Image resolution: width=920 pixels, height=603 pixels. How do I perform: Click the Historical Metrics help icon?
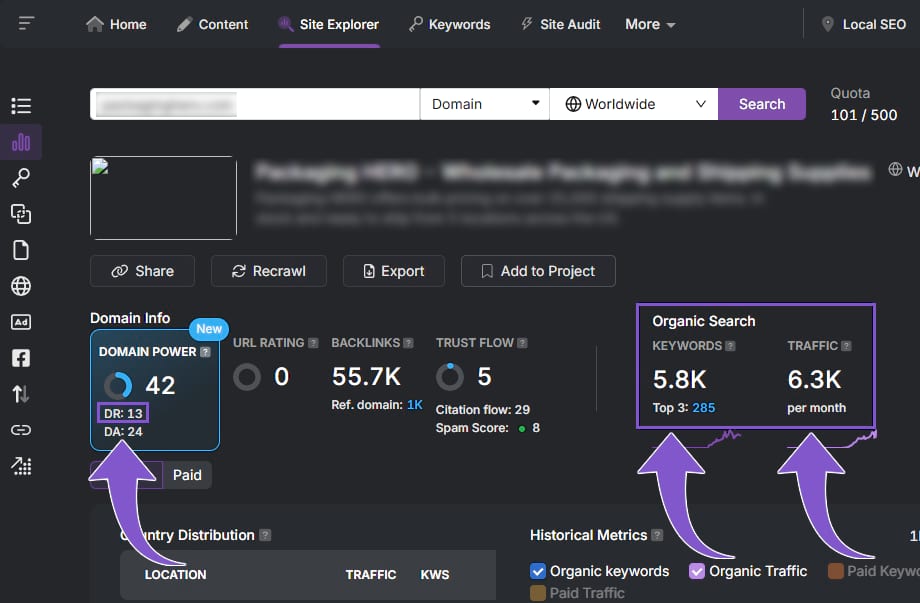tap(657, 535)
